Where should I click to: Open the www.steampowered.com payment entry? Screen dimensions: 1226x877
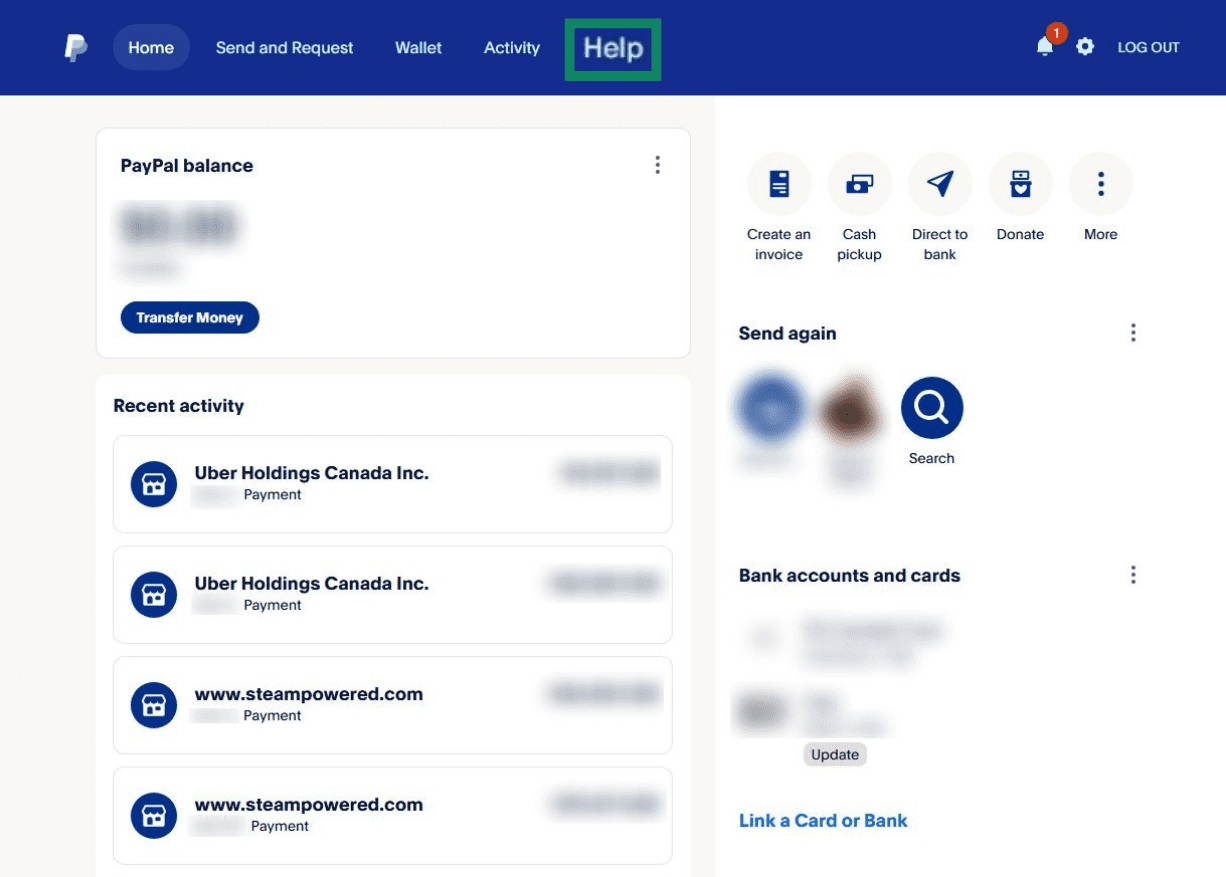pyautogui.click(x=393, y=704)
